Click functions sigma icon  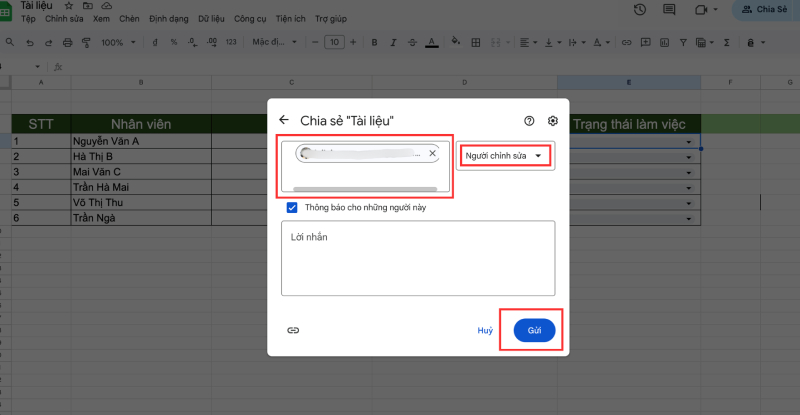pos(727,43)
